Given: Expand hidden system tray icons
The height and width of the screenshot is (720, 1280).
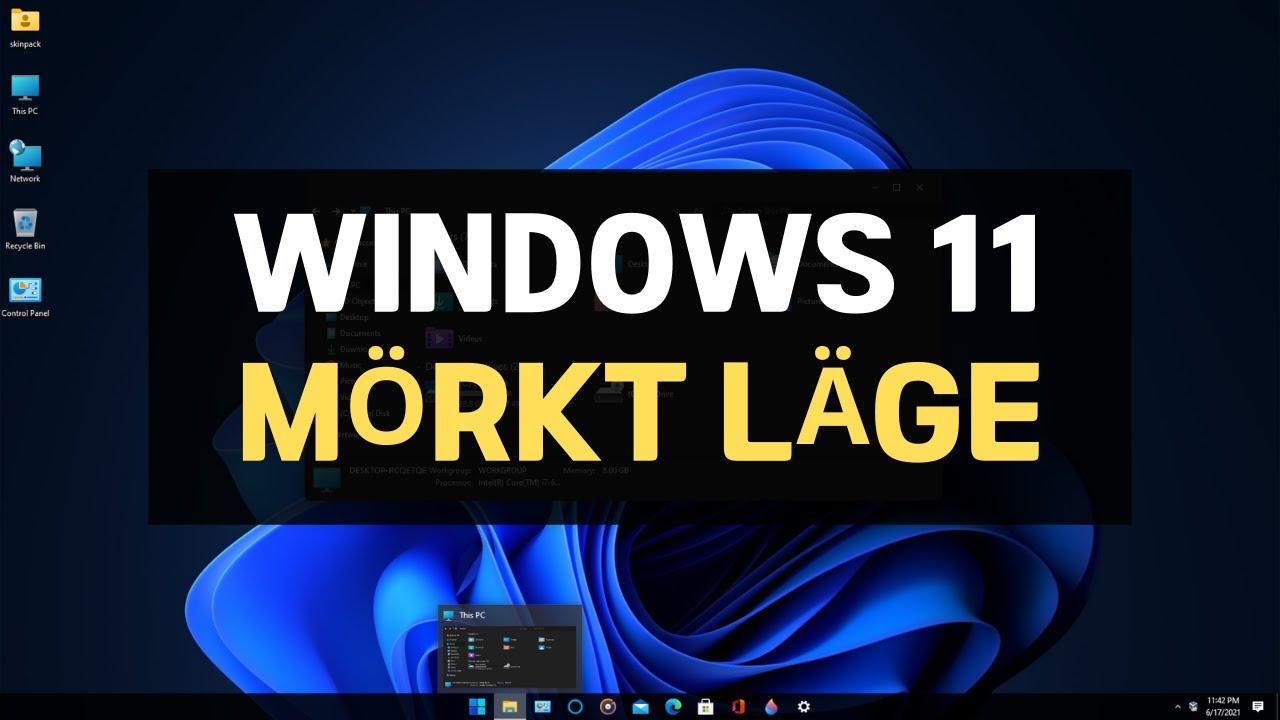Looking at the screenshot, I should pyautogui.click(x=1177, y=707).
